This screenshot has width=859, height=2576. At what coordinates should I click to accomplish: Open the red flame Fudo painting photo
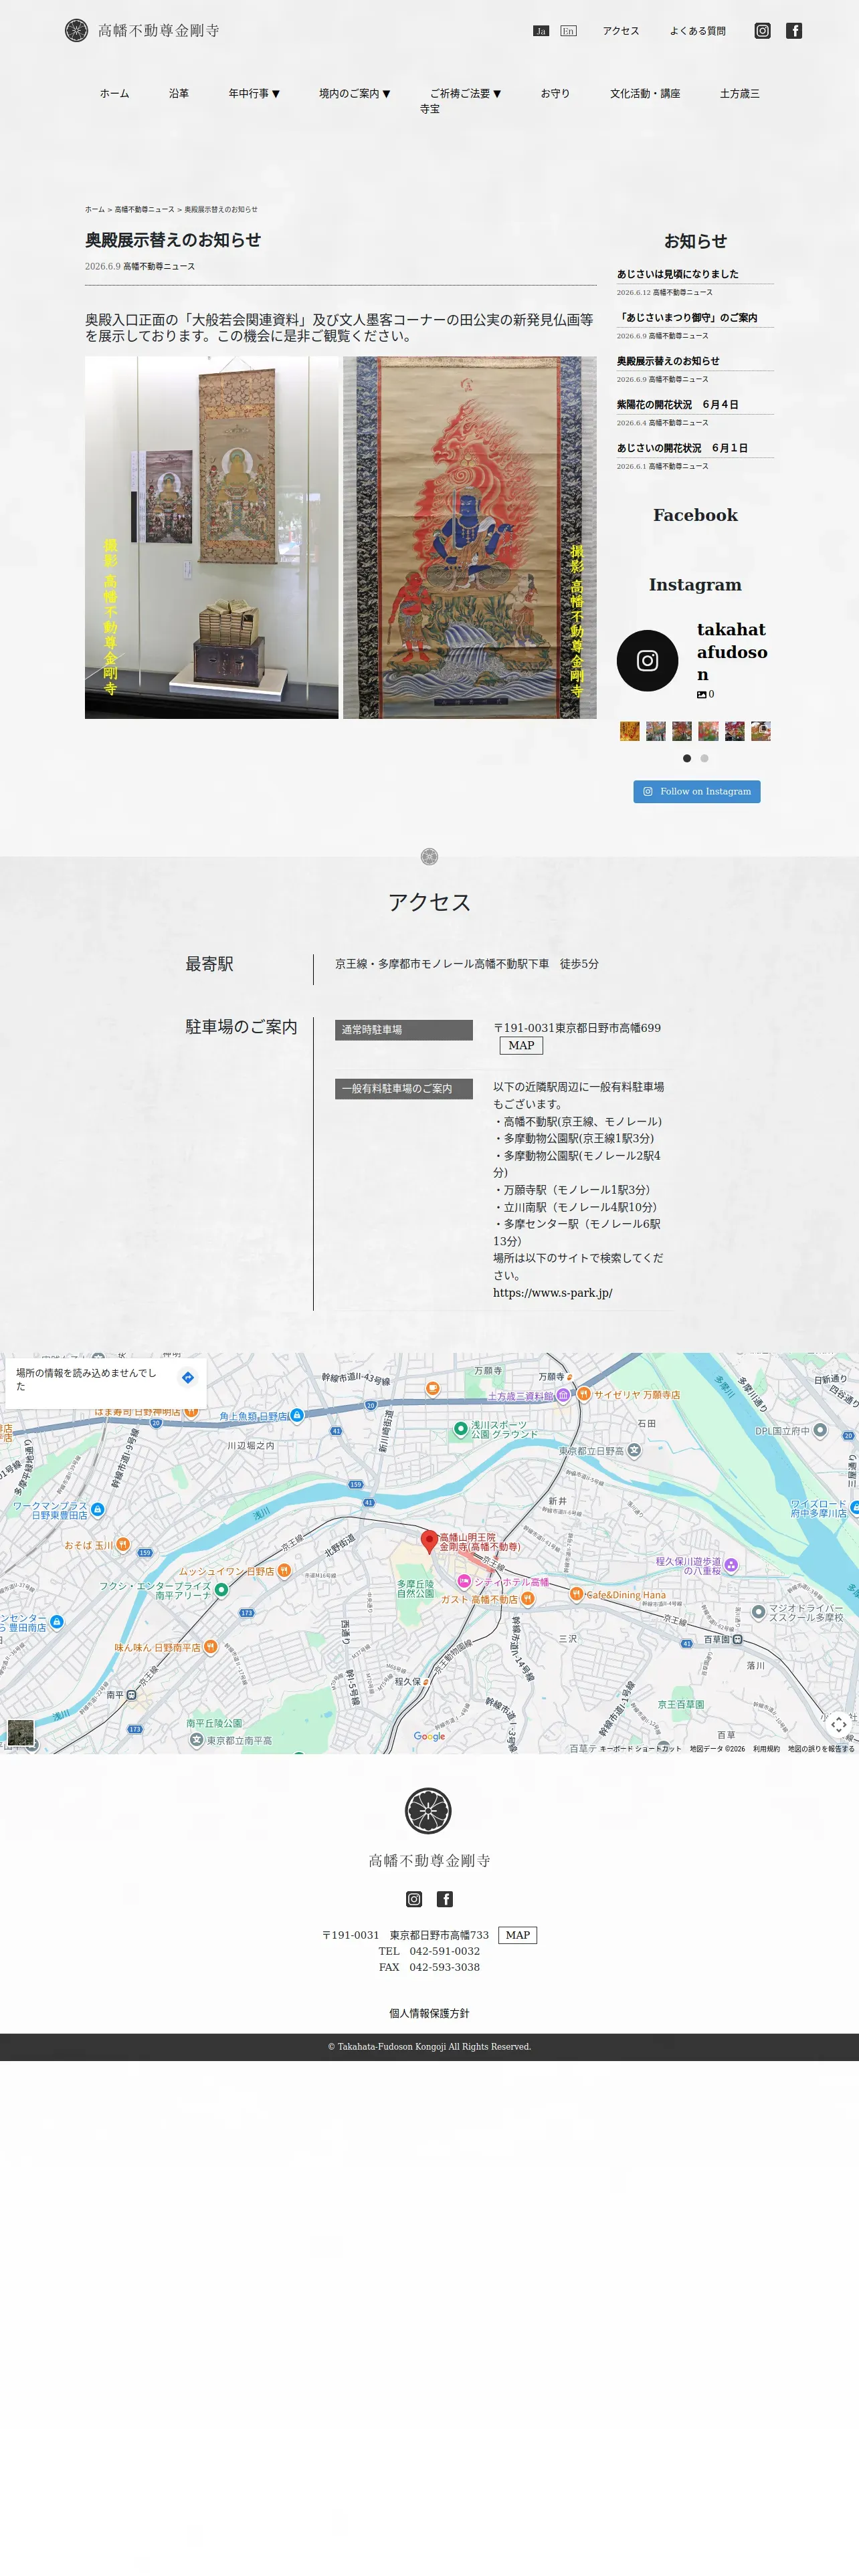coord(470,538)
